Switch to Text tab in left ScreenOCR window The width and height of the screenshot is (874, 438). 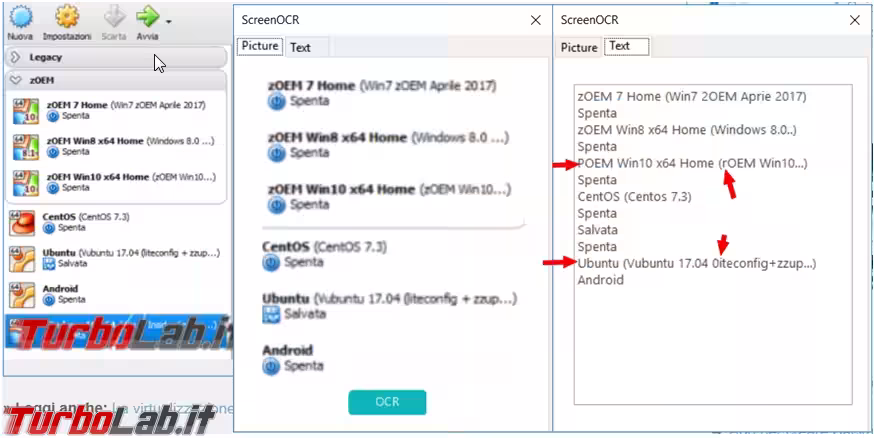coord(300,47)
